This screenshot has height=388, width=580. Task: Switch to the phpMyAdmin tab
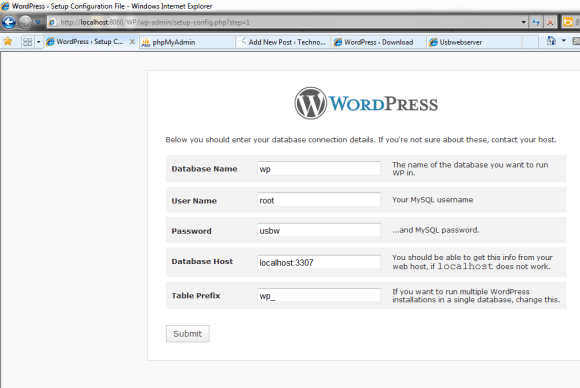tap(188, 42)
